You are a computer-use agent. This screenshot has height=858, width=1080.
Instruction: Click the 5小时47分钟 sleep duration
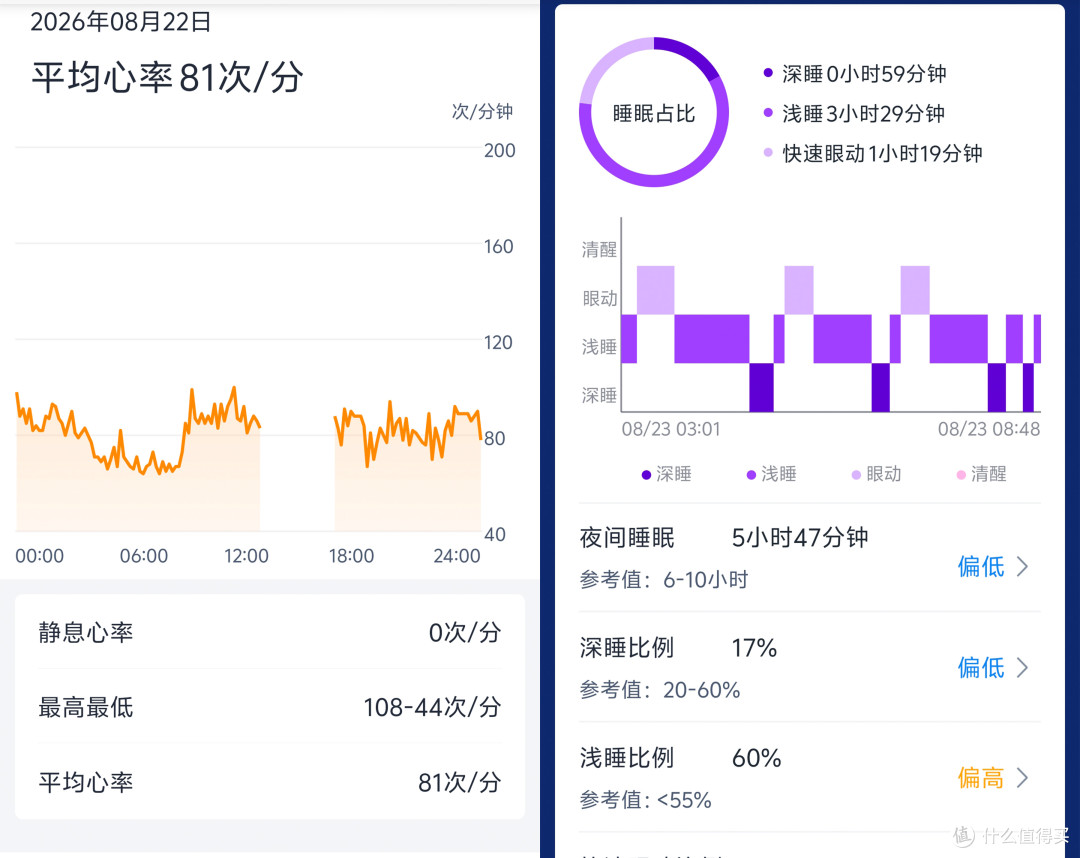[800, 538]
